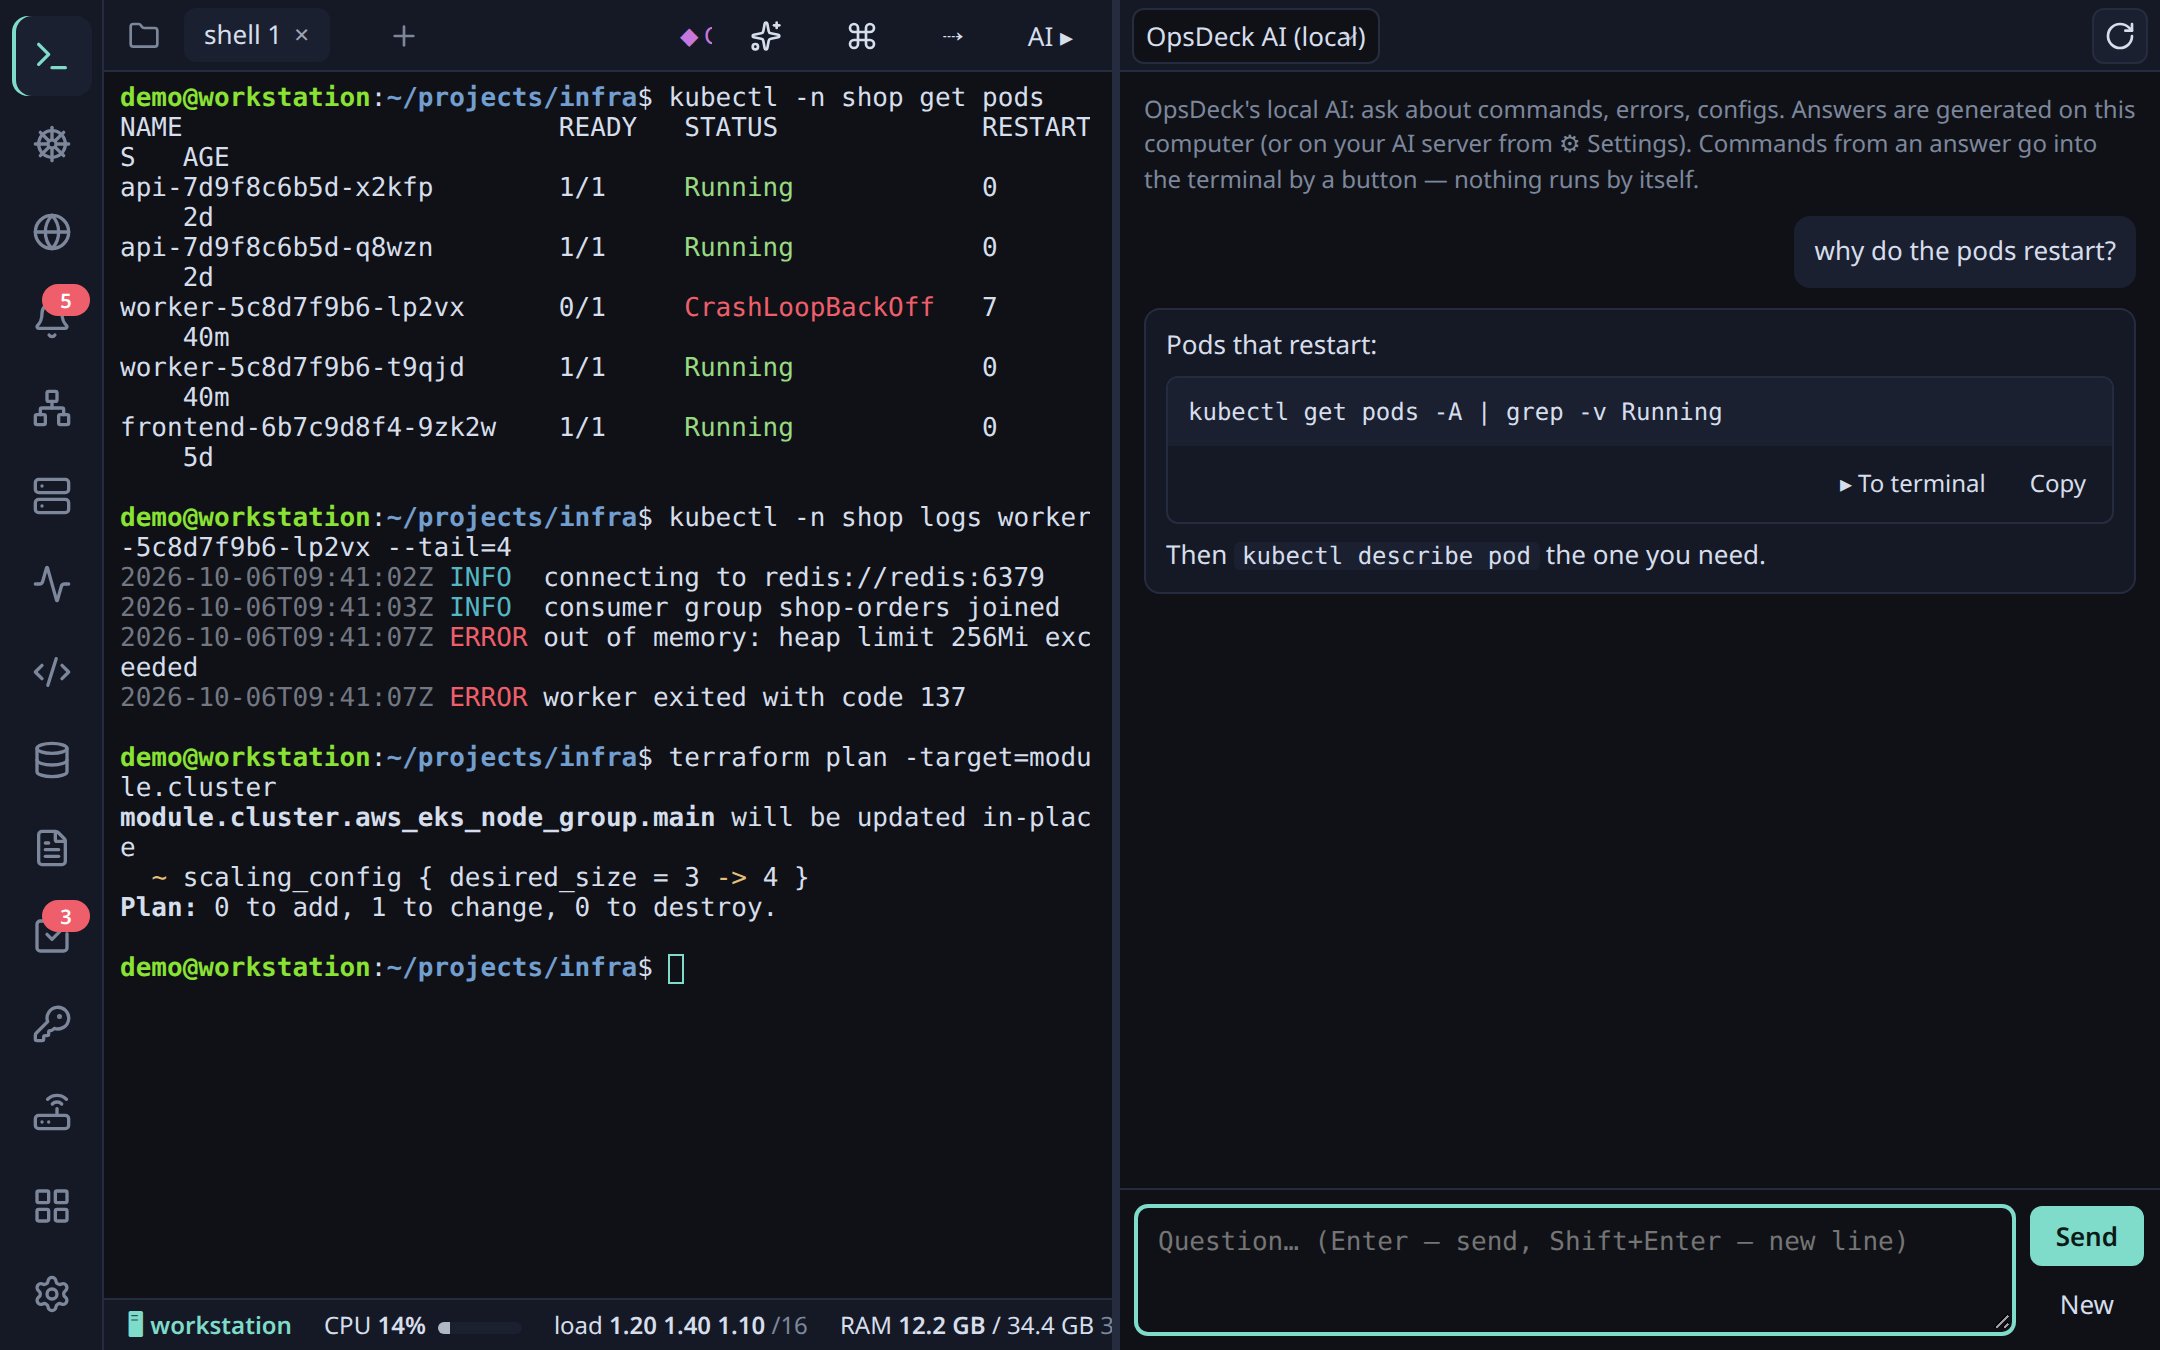Viewport: 2160px width, 1350px height.
Task: Click load 1.20 1.40 1.10 status entry
Action: point(680,1326)
